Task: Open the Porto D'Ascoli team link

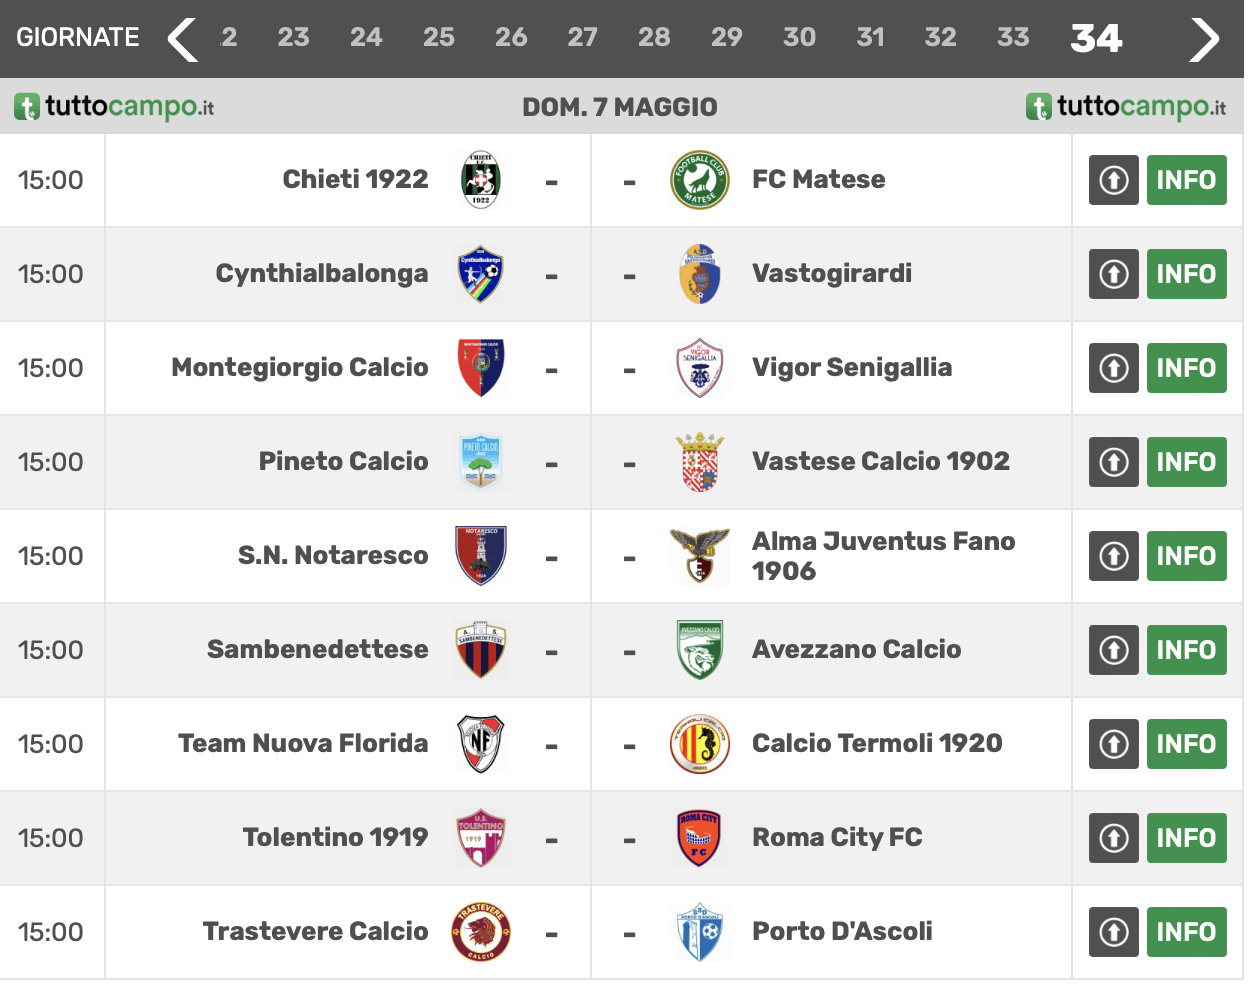Action: pyautogui.click(x=842, y=932)
